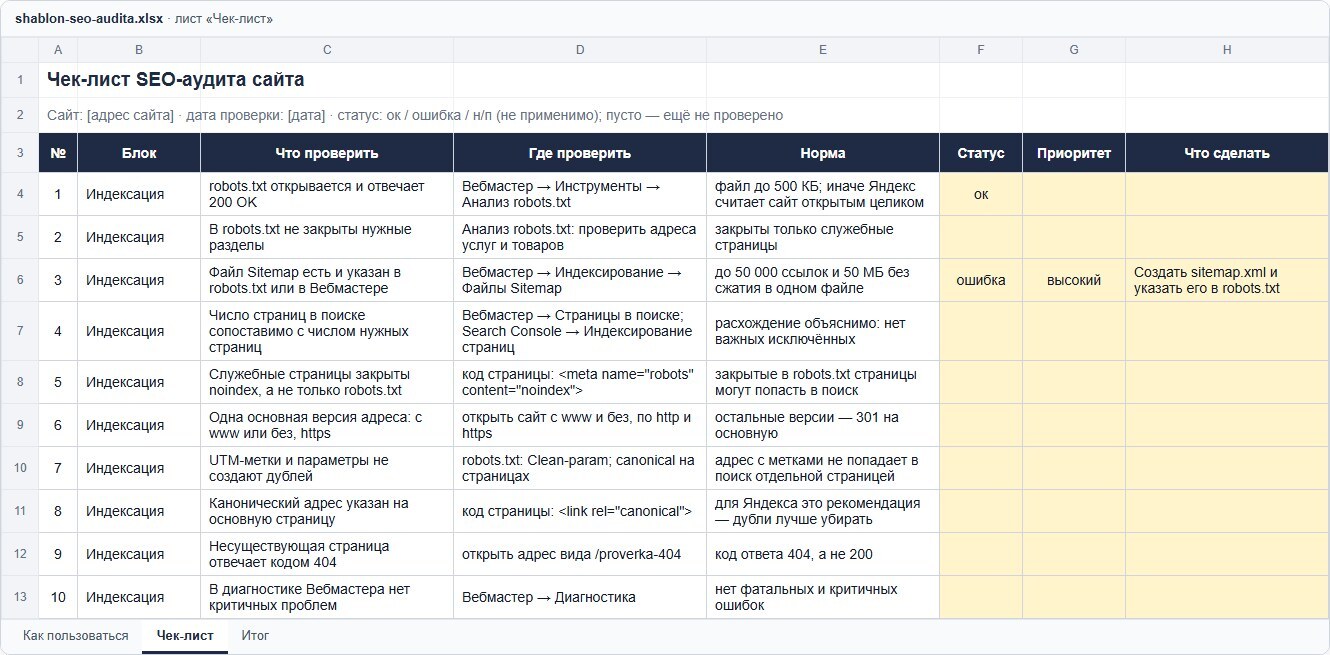The image size is (1330, 655).
Task: Click cell «Вебмастер → Инструменты → Анализ robots.txt»
Action: coord(580,194)
